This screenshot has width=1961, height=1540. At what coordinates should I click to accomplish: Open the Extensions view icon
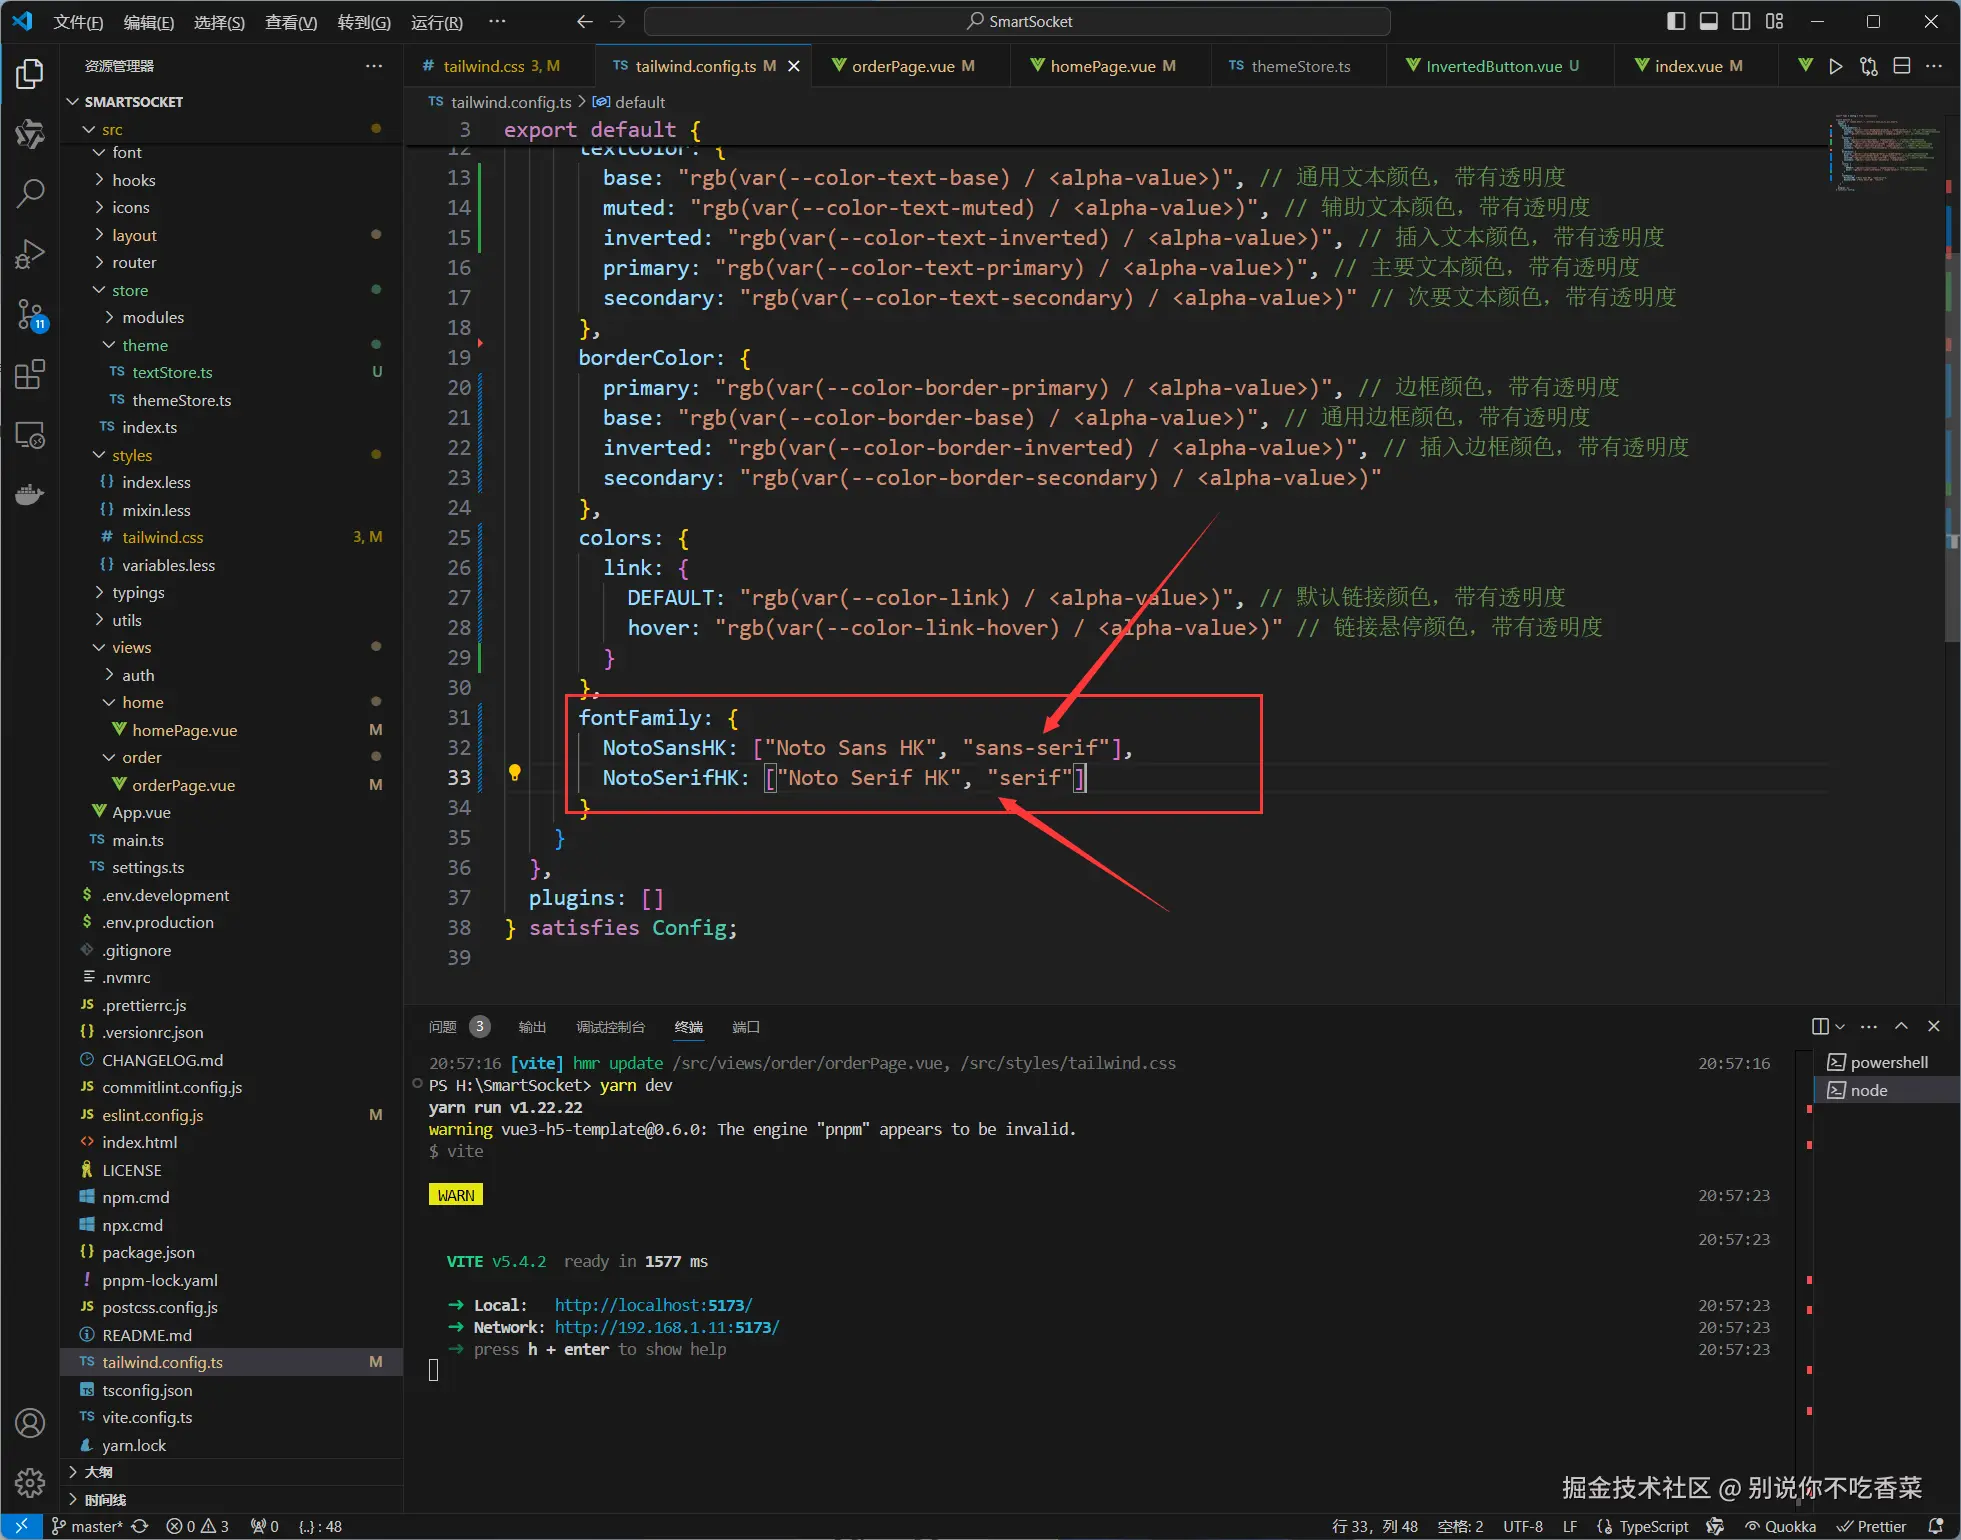[30, 375]
